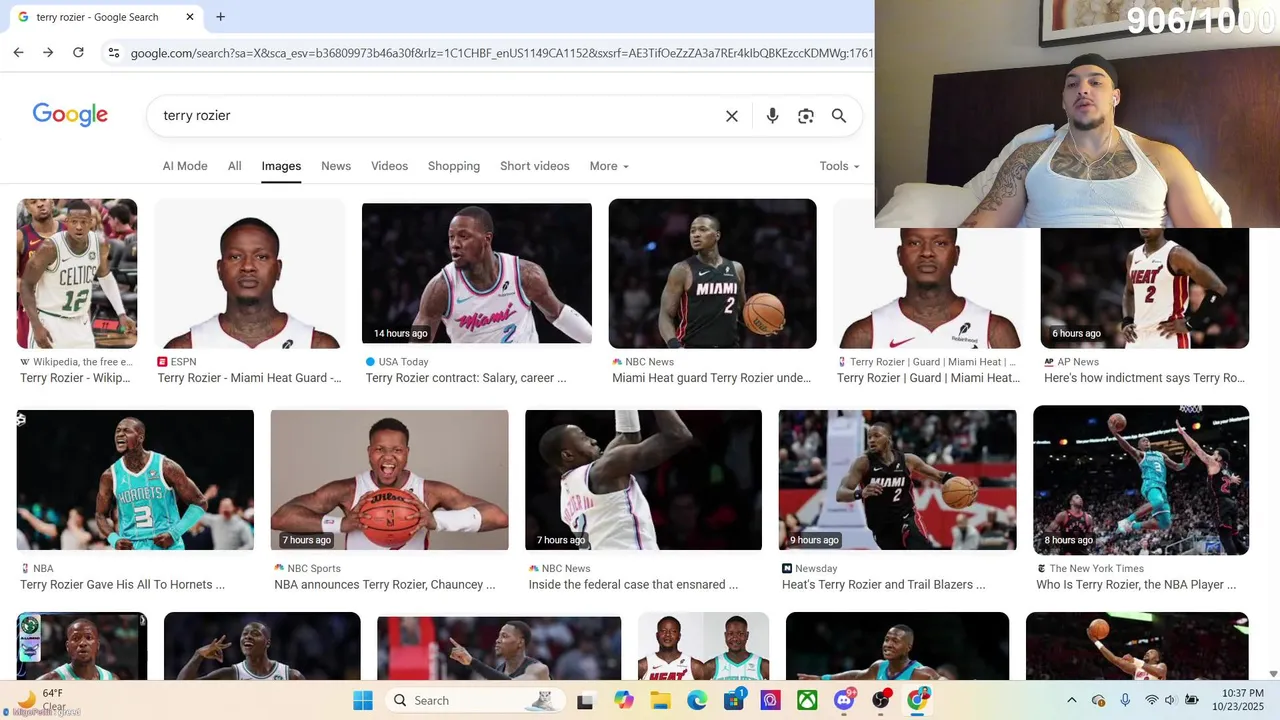Screen dimensions: 1280x720
Task: Click 'NBA announces Terry Rozier, Chauncey' link
Action: pyautogui.click(x=385, y=584)
